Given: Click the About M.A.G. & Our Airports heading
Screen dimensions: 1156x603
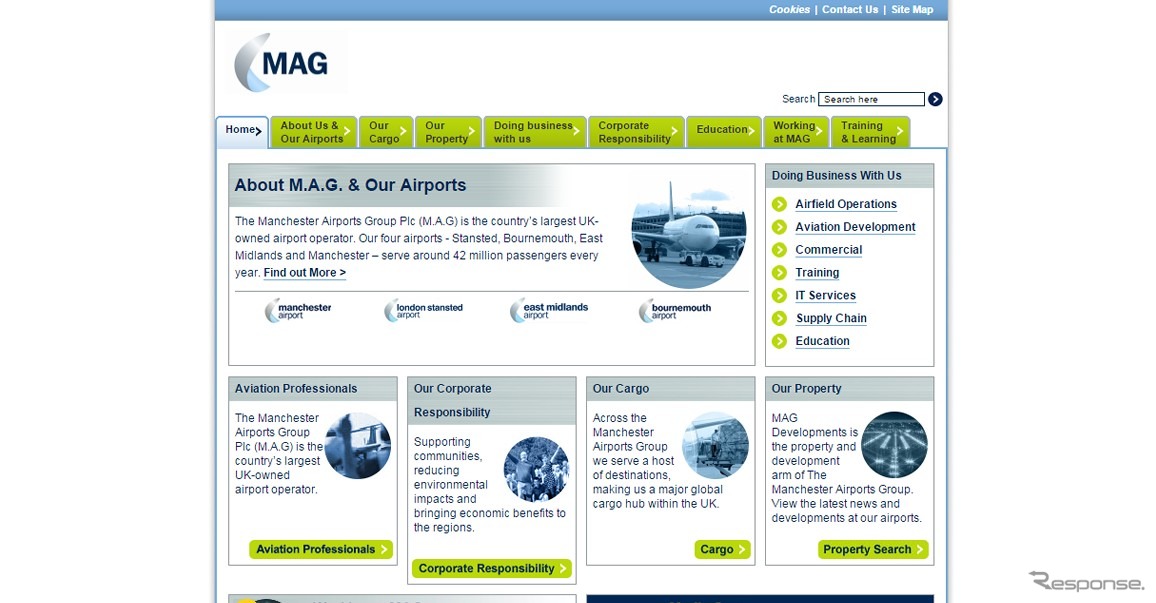Looking at the screenshot, I should click(x=350, y=185).
